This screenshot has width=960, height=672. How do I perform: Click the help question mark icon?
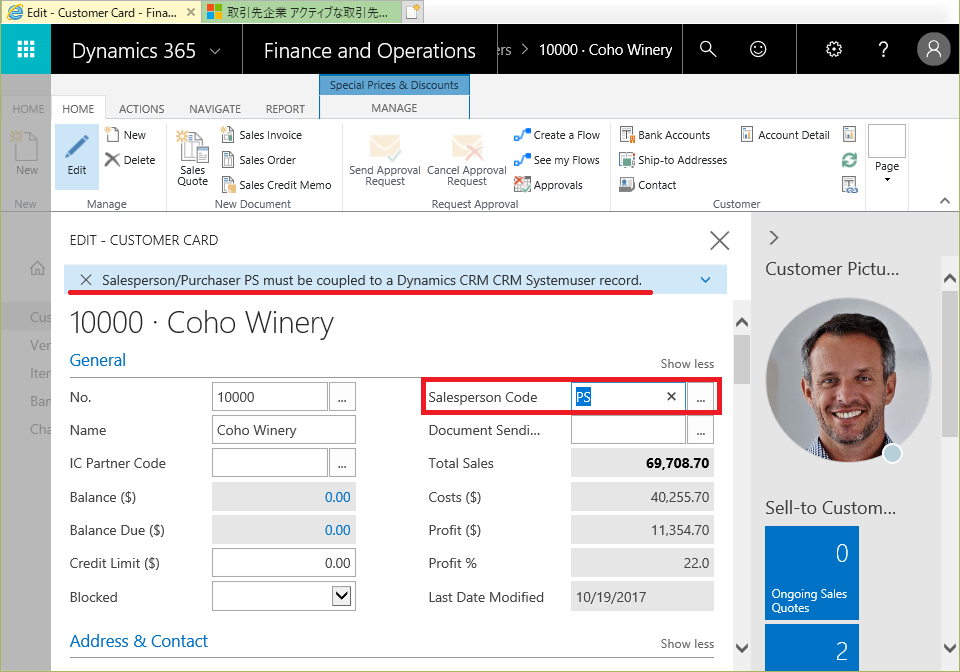(883, 50)
